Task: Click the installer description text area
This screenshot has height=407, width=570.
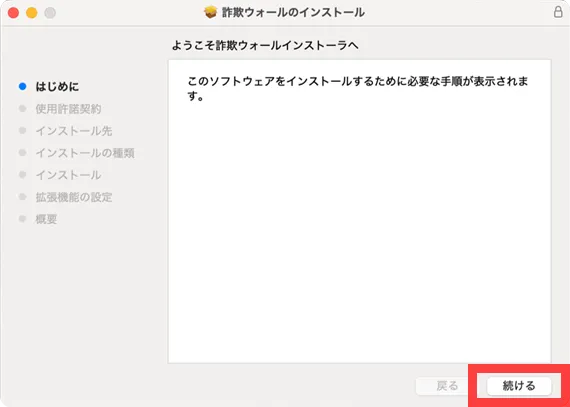Action: click(359, 212)
